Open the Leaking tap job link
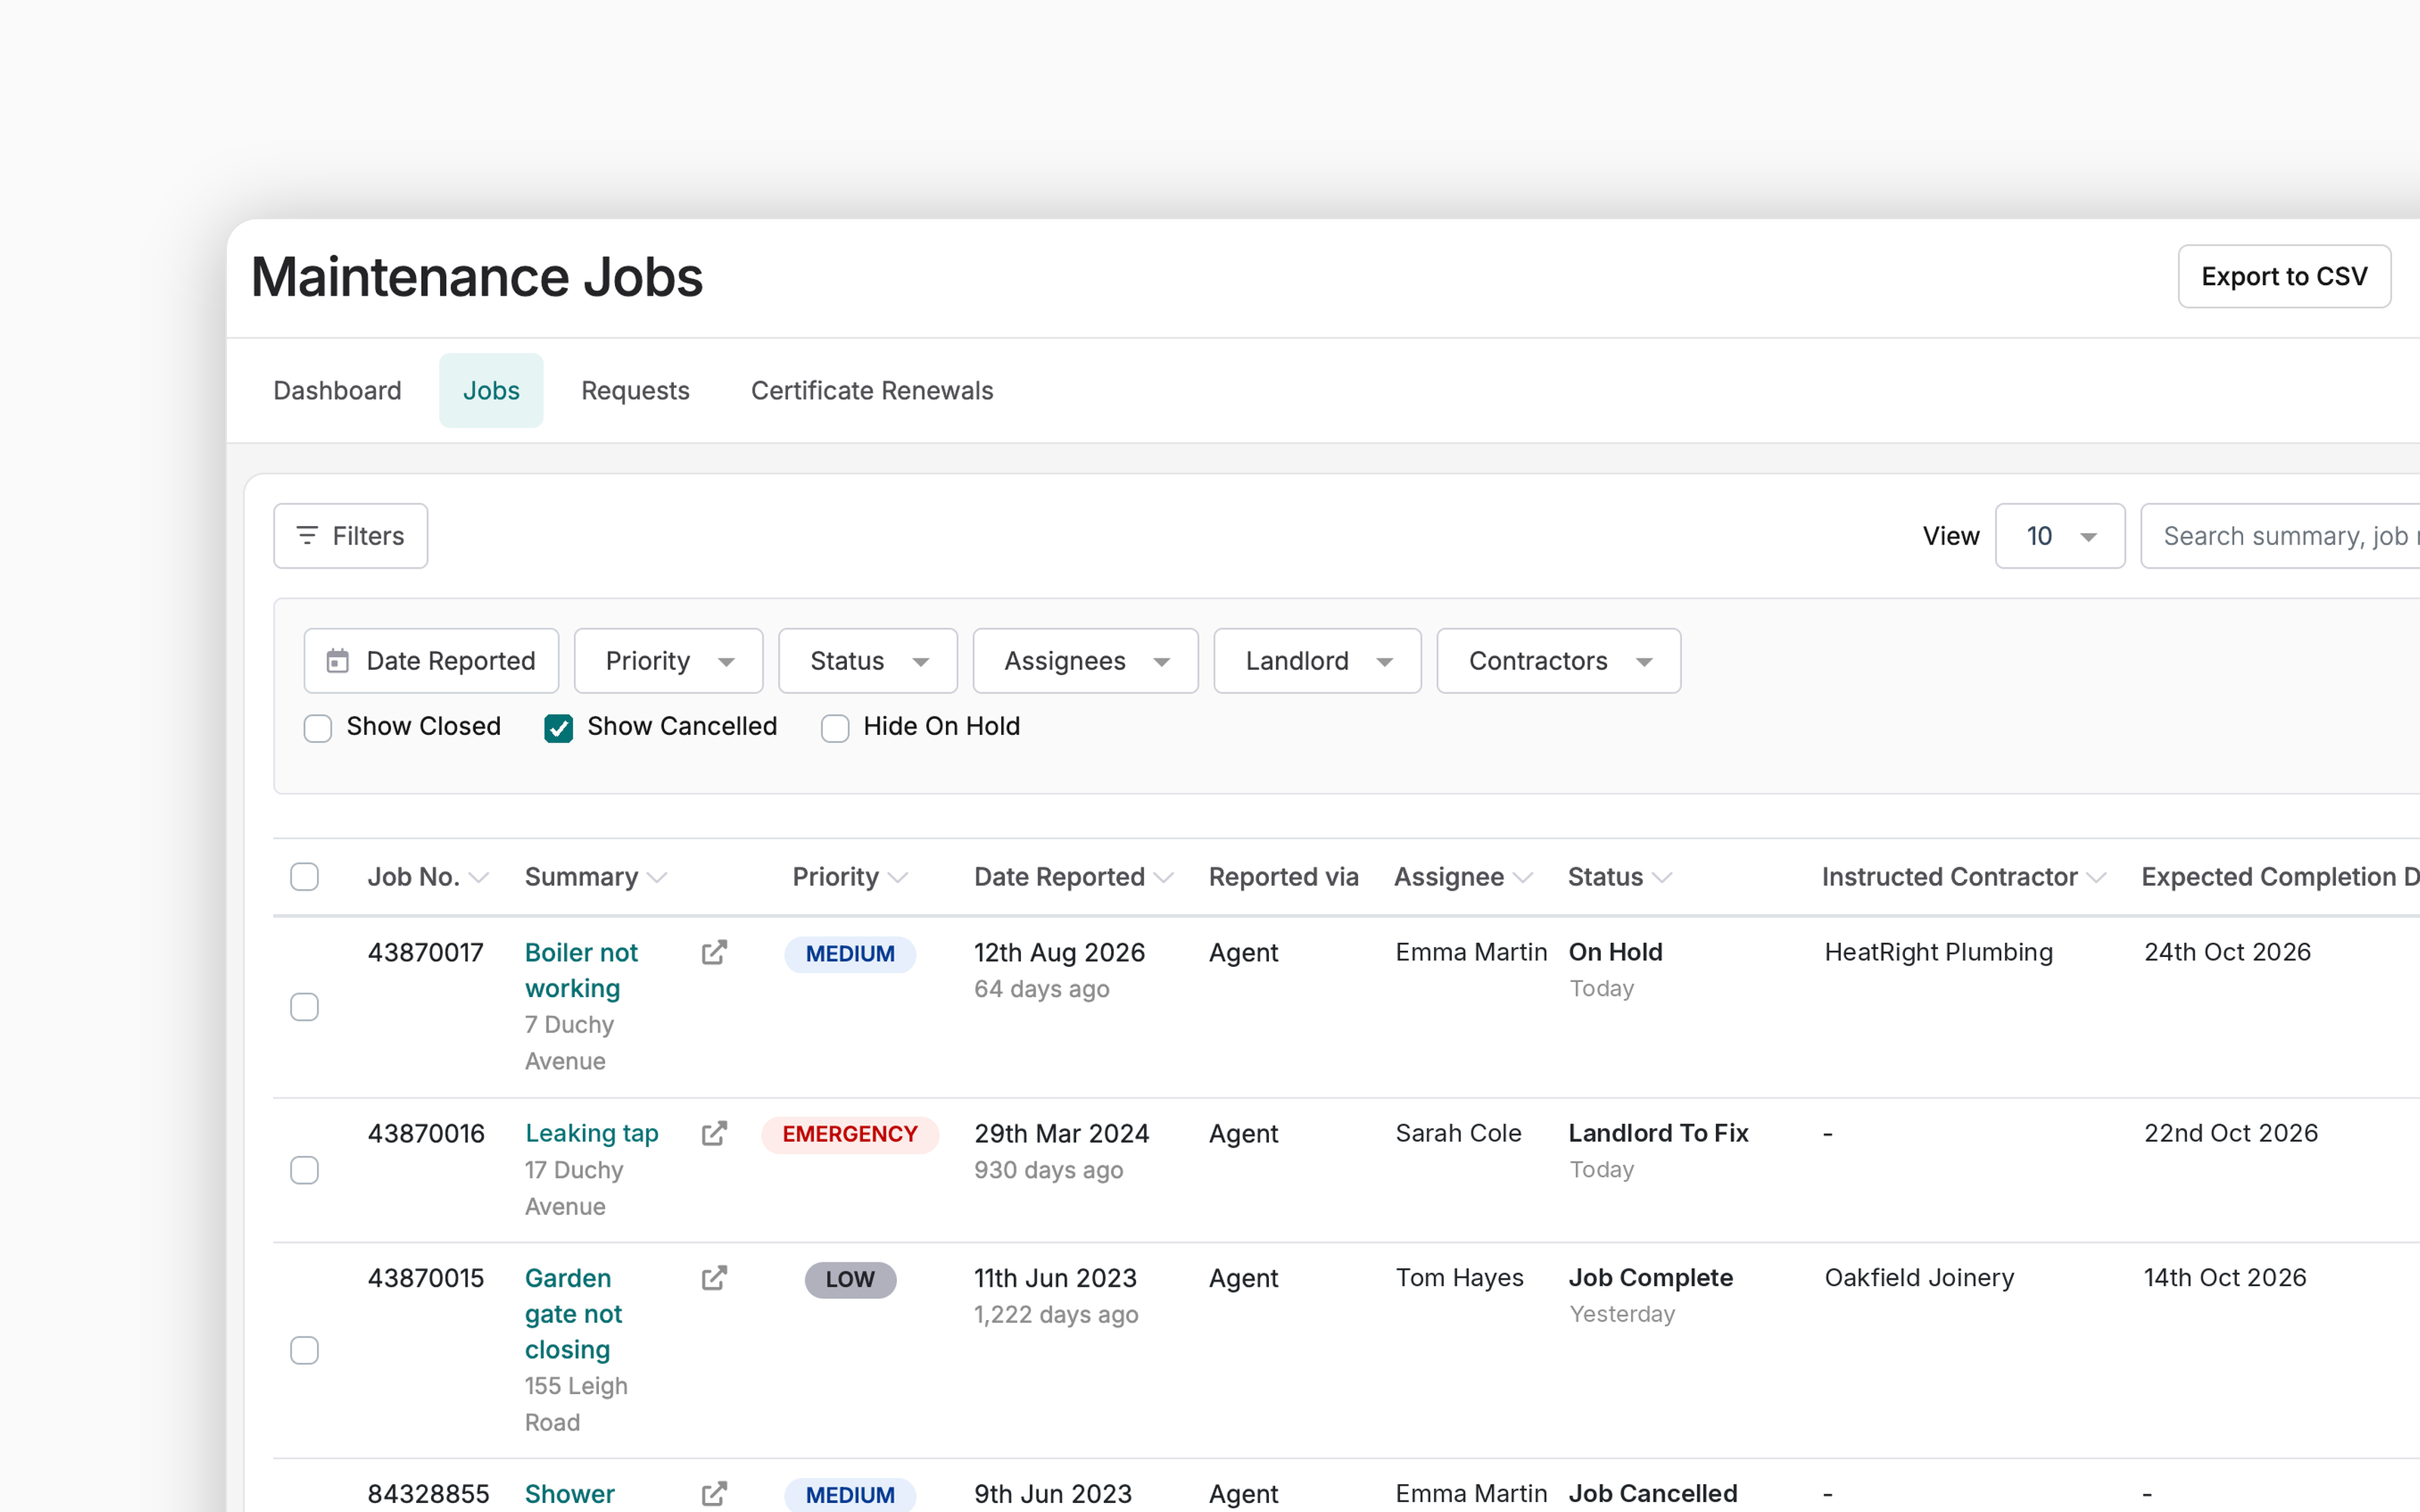 [x=592, y=1133]
